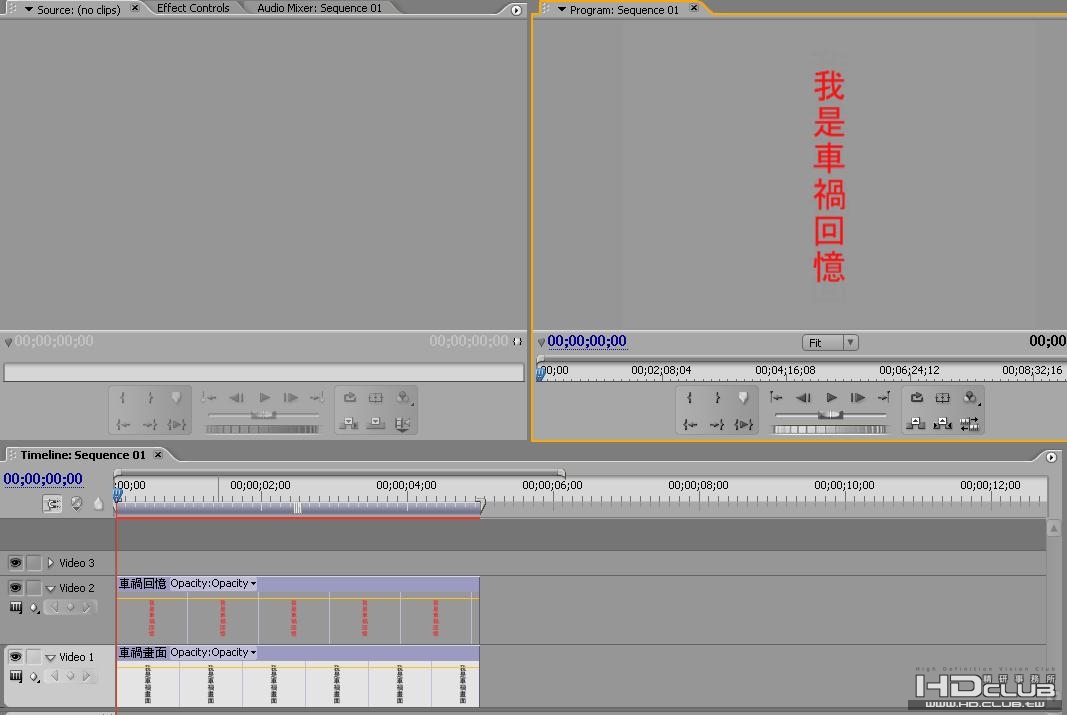The height and width of the screenshot is (715, 1067).
Task: Expand the Video 3 track
Action: 50,563
